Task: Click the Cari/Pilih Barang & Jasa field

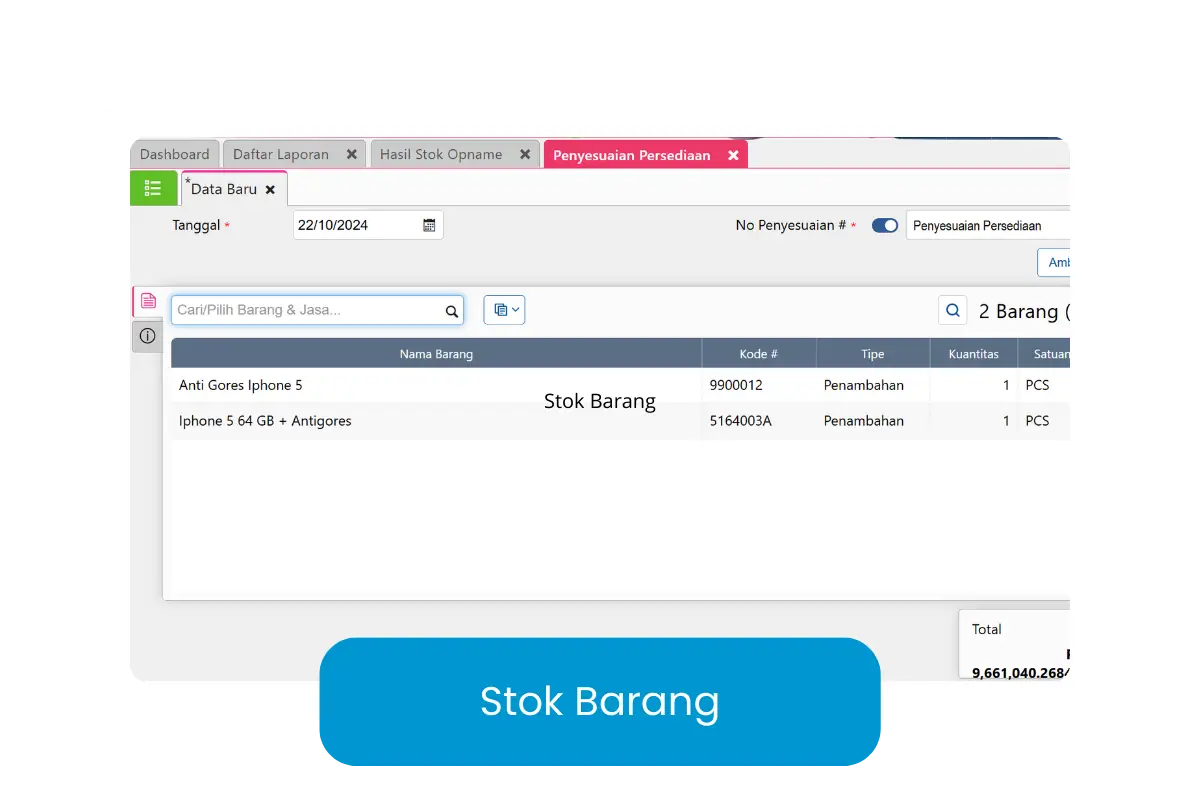Action: (x=307, y=310)
